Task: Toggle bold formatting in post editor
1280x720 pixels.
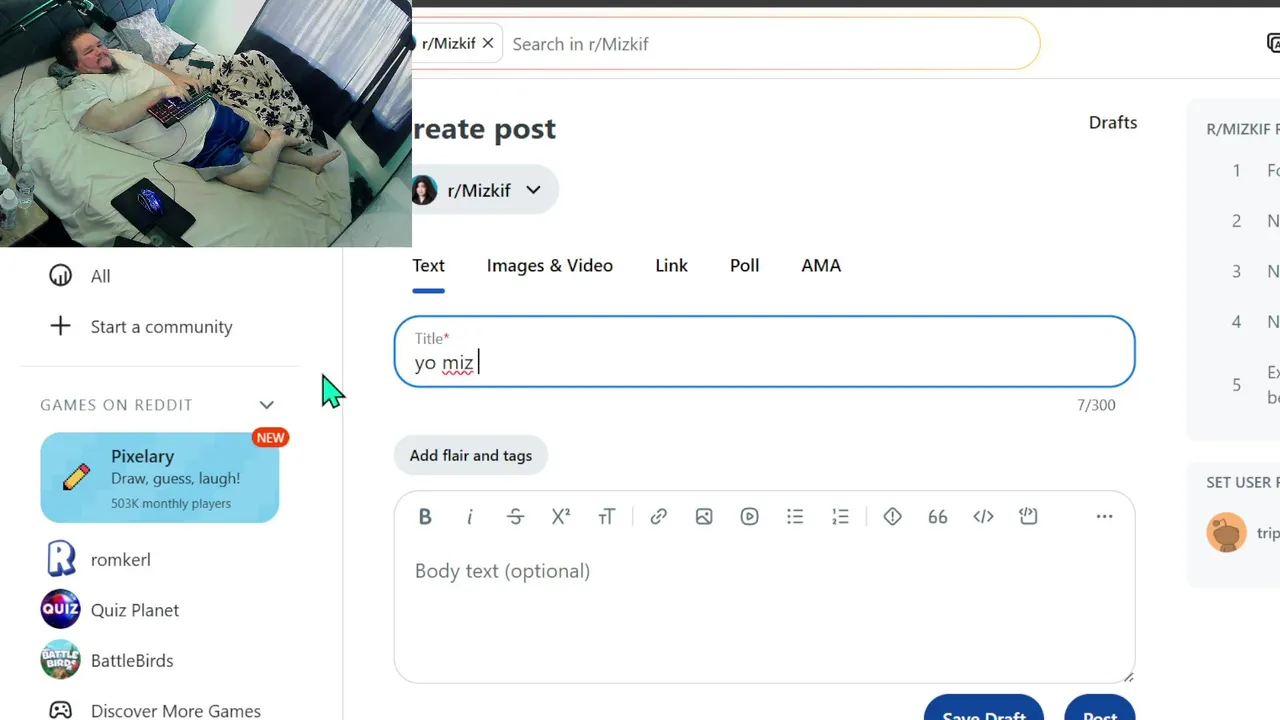Action: coord(425,517)
